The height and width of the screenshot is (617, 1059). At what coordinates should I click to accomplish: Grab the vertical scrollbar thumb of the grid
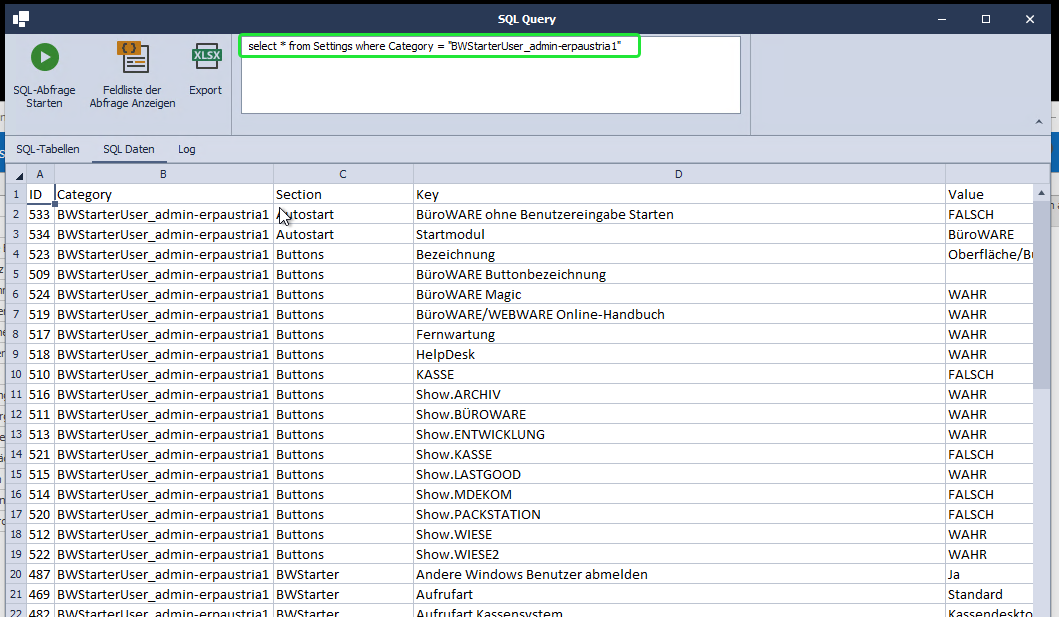click(1041, 294)
